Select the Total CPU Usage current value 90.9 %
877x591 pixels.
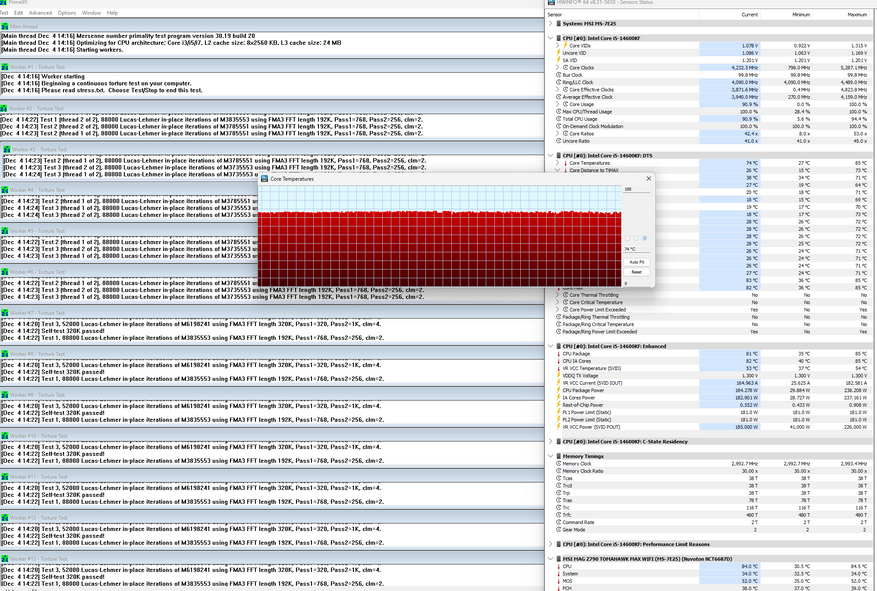point(750,119)
